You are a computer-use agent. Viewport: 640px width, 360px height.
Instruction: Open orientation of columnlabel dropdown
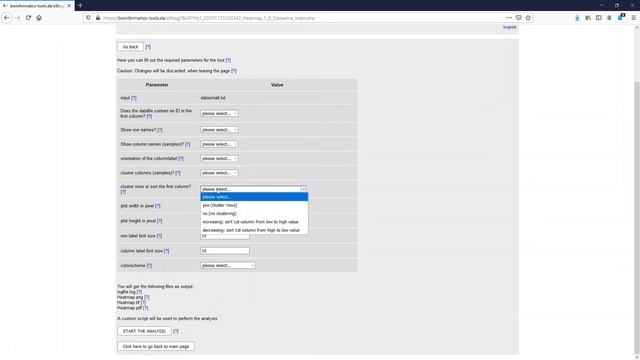(219, 158)
